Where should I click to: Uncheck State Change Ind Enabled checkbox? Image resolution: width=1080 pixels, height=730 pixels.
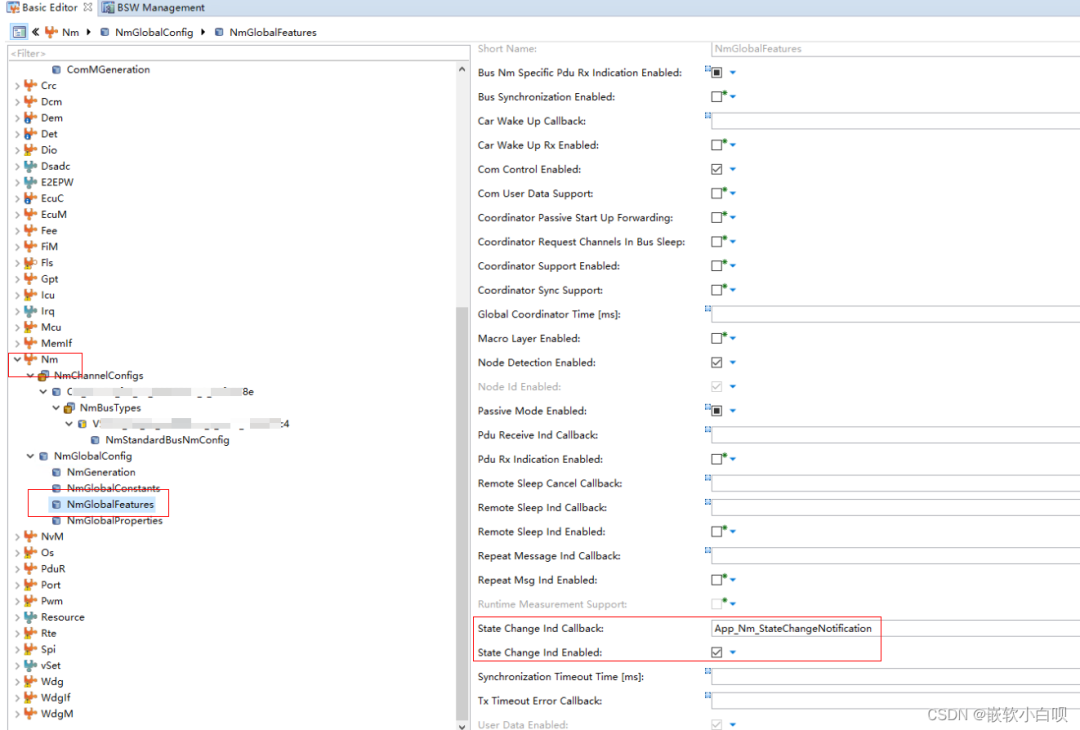click(x=716, y=652)
